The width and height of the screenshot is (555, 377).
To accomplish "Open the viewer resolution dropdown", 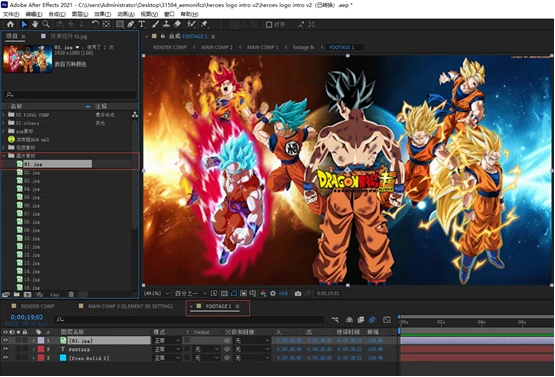I will pyautogui.click(x=191, y=293).
